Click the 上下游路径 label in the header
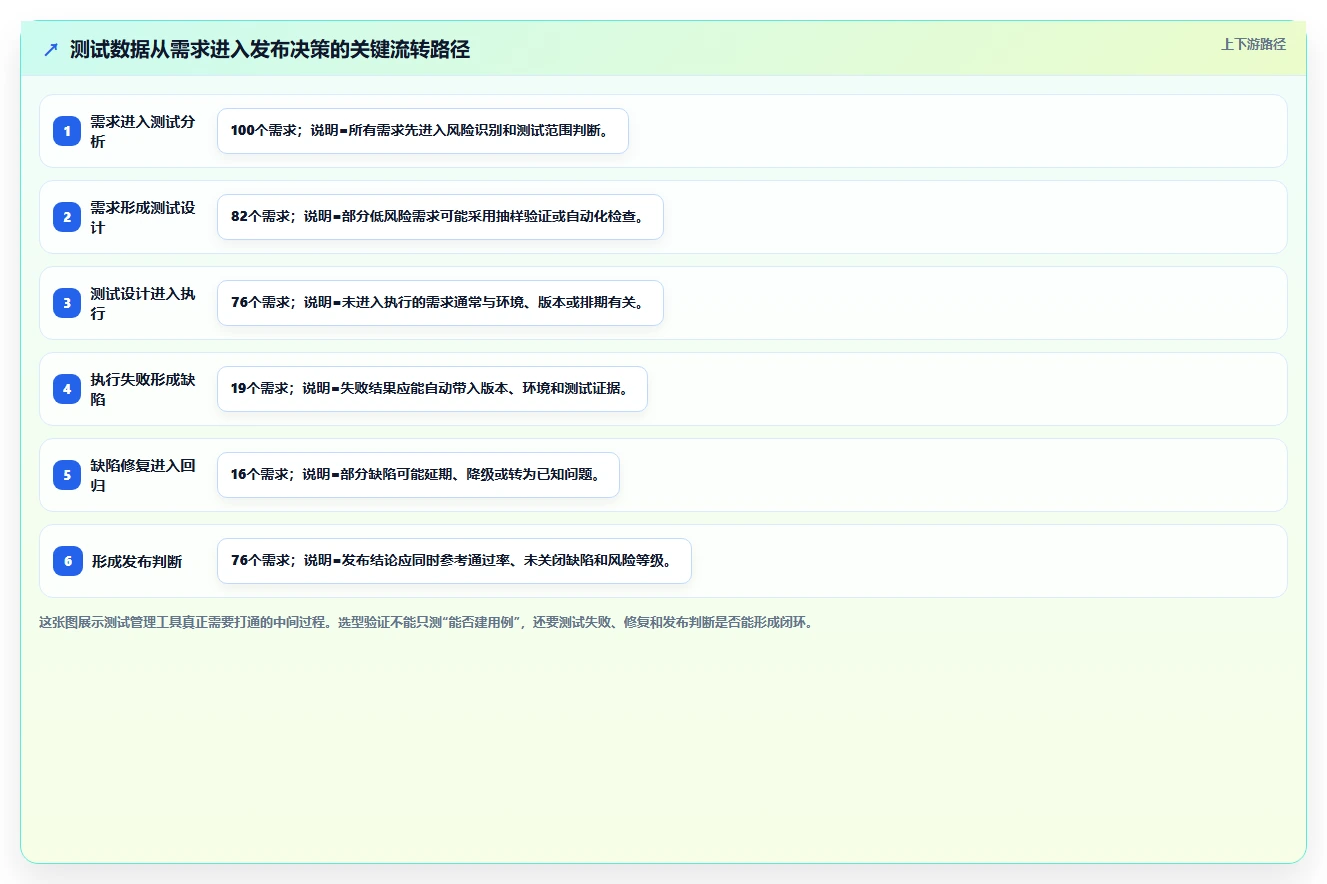Screen dimensions: 1327x884 1253,45
